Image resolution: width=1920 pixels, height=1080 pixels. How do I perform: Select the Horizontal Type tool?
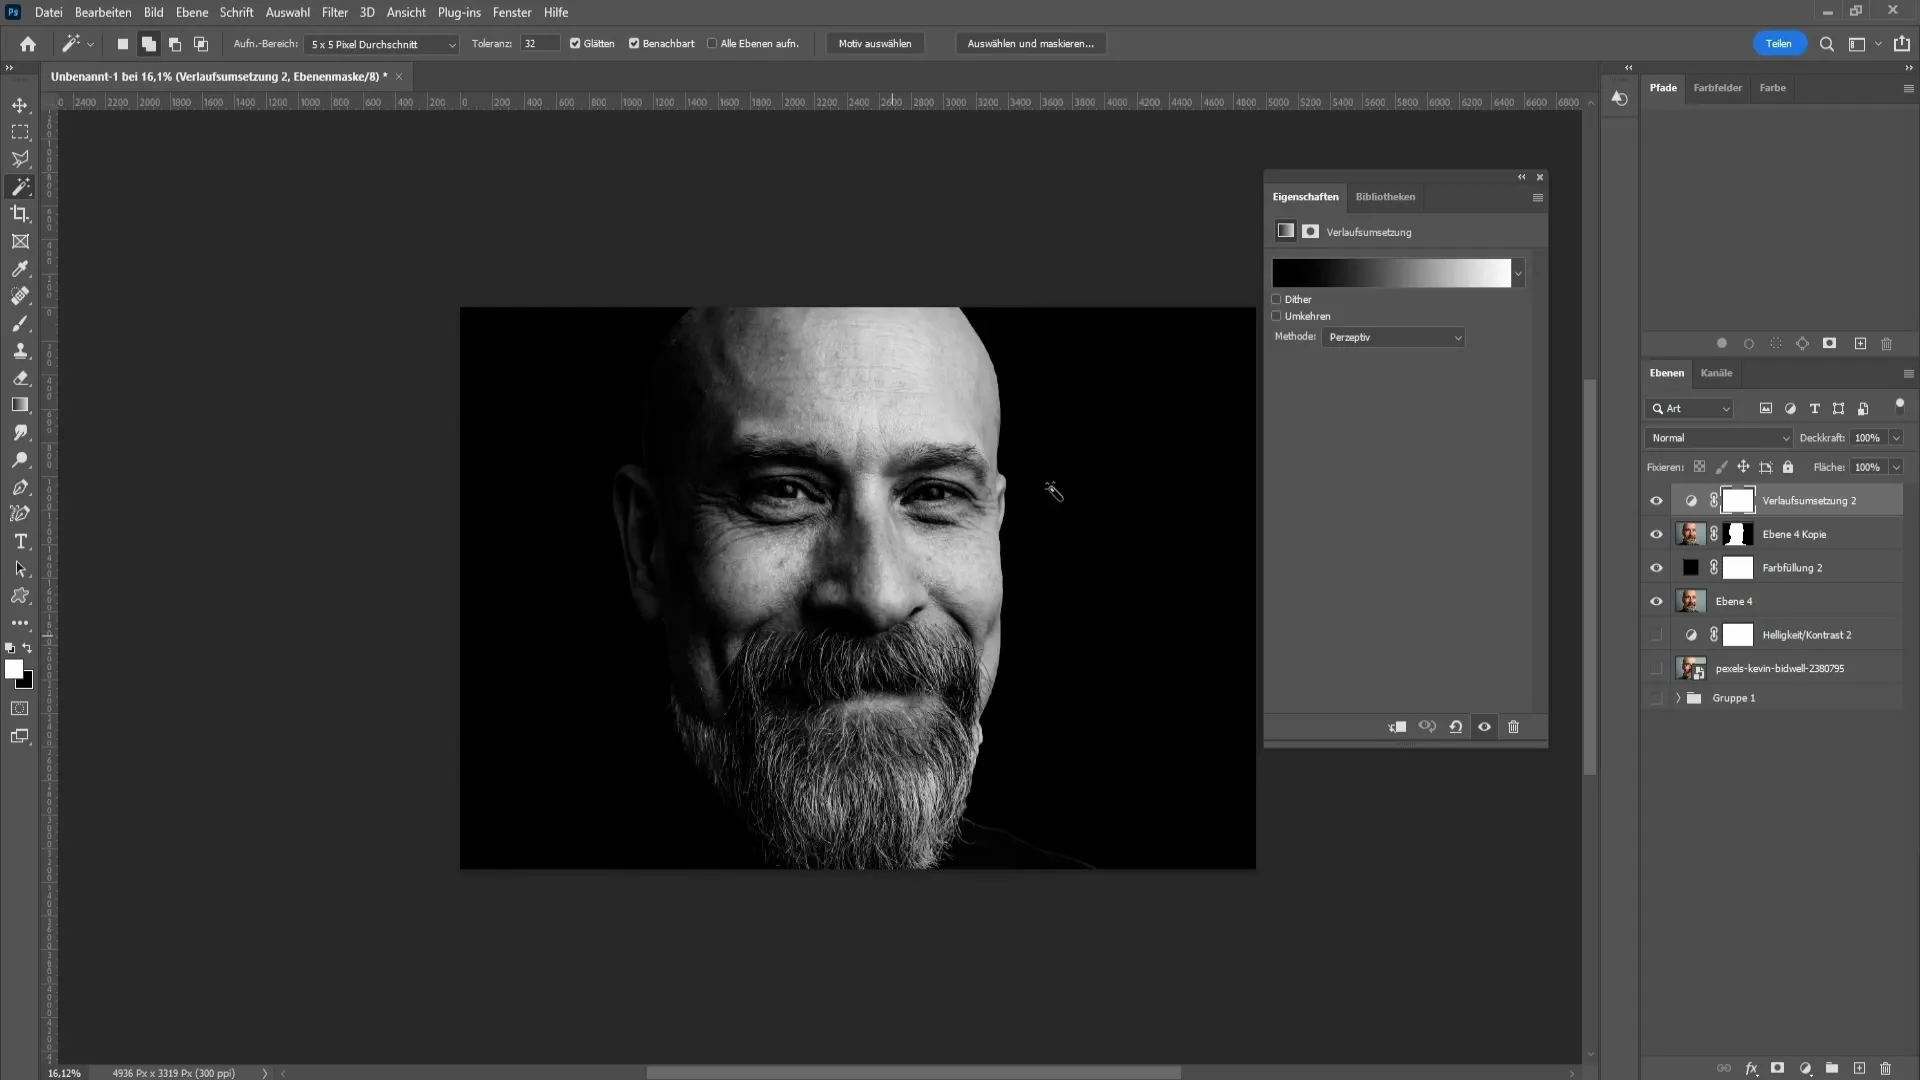(x=20, y=541)
